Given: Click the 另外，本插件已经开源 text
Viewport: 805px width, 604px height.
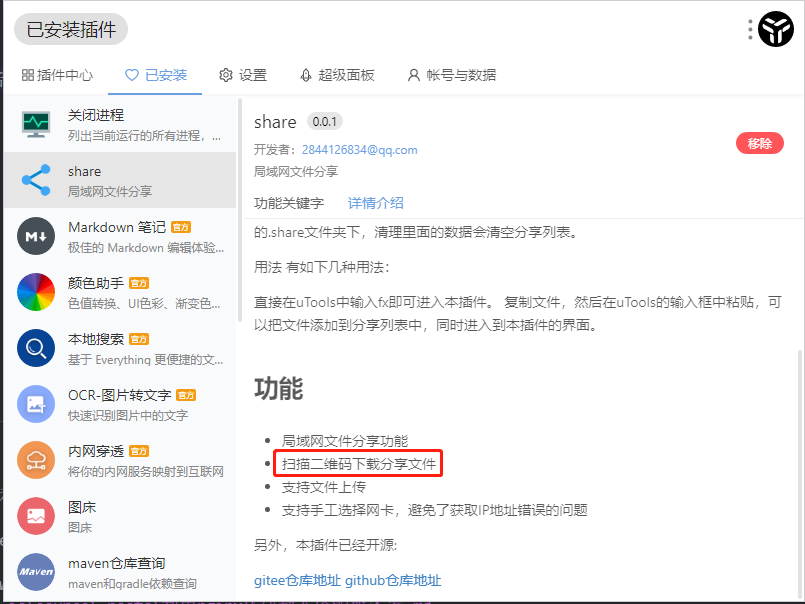Looking at the screenshot, I should [x=325, y=545].
